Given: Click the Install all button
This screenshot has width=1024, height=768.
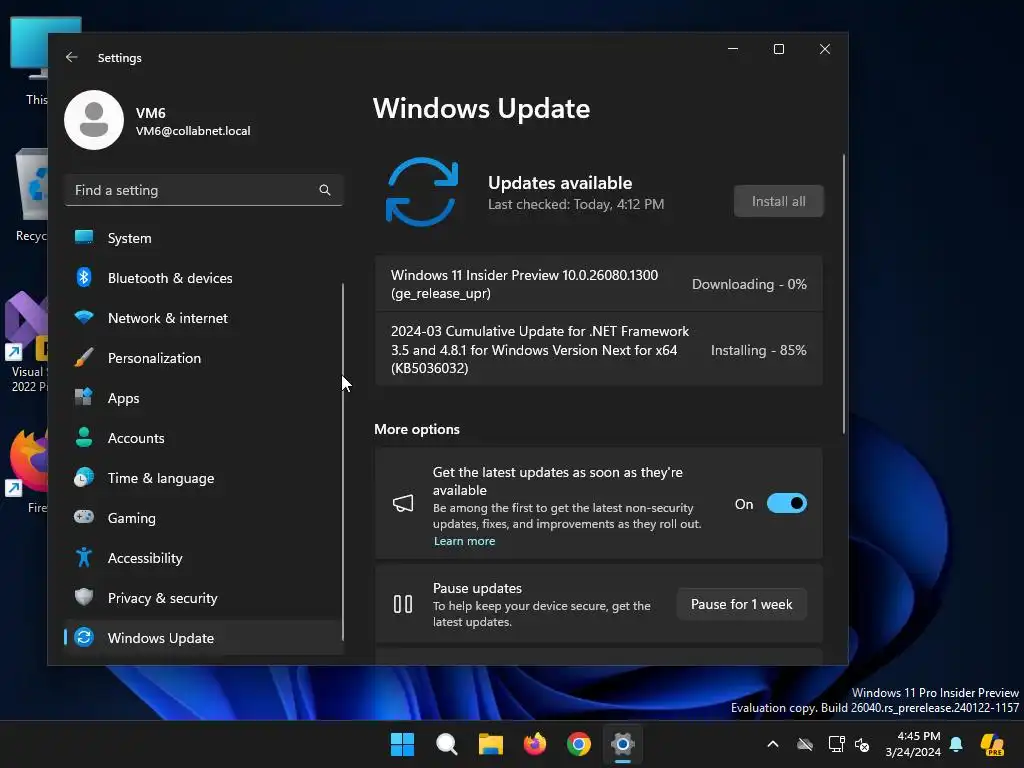Looking at the screenshot, I should 778,201.
